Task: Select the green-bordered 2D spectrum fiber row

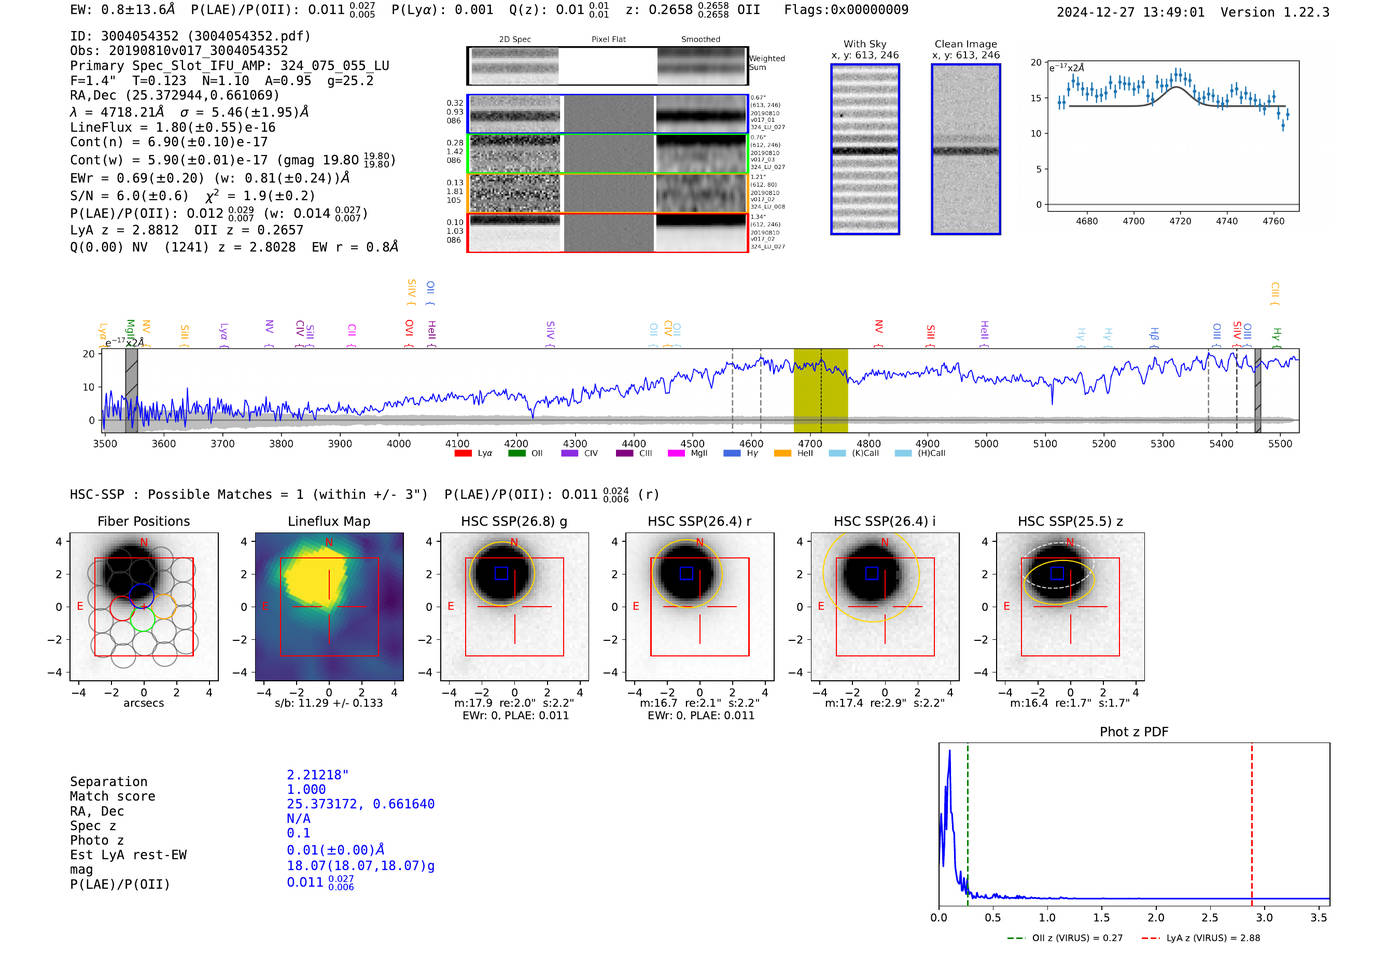Action: coord(607,154)
